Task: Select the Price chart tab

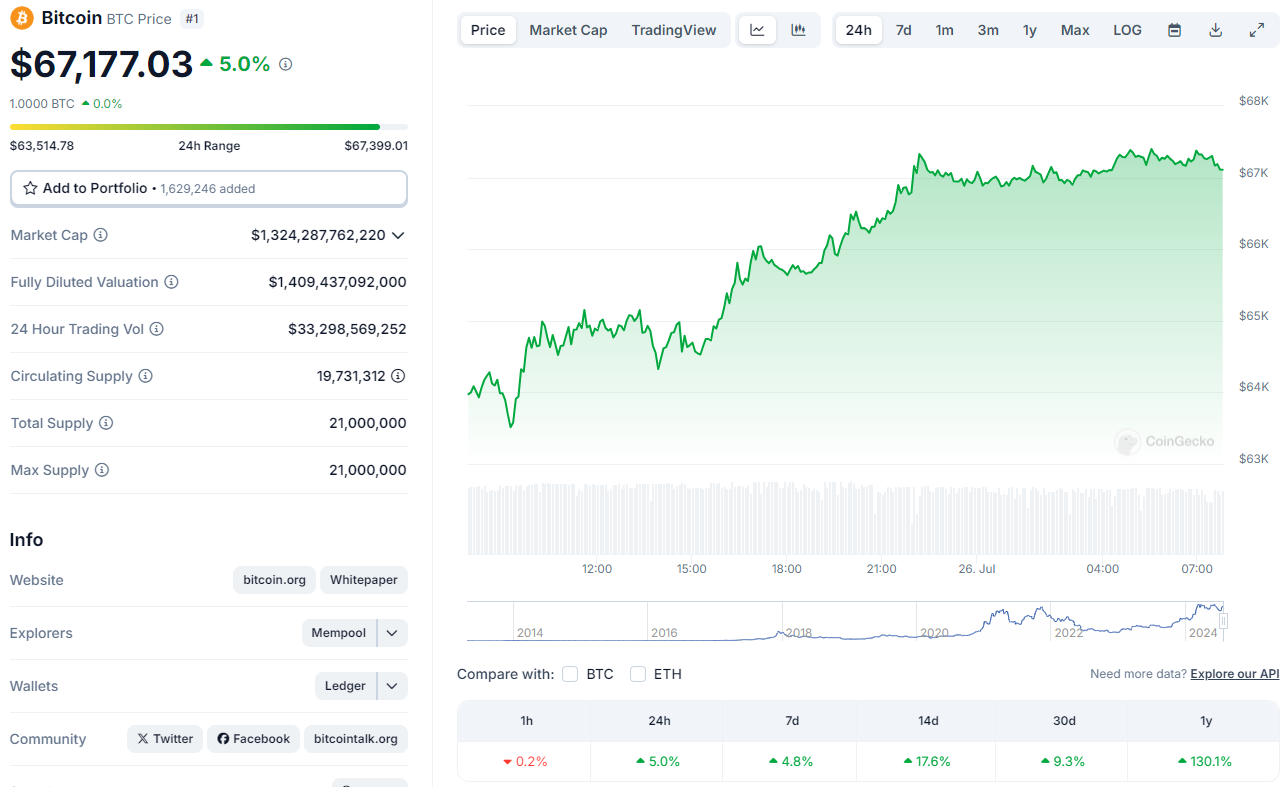Action: click(488, 30)
